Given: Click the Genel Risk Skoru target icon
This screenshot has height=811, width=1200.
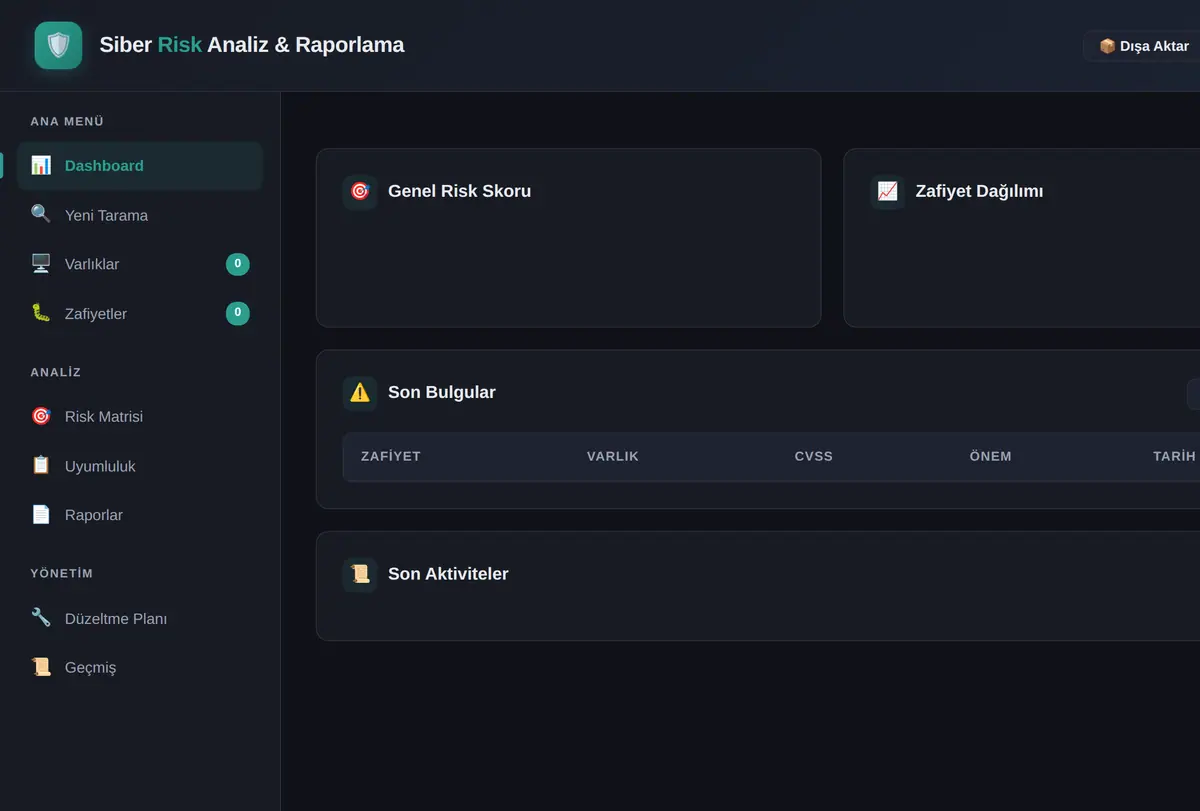Looking at the screenshot, I should [360, 191].
